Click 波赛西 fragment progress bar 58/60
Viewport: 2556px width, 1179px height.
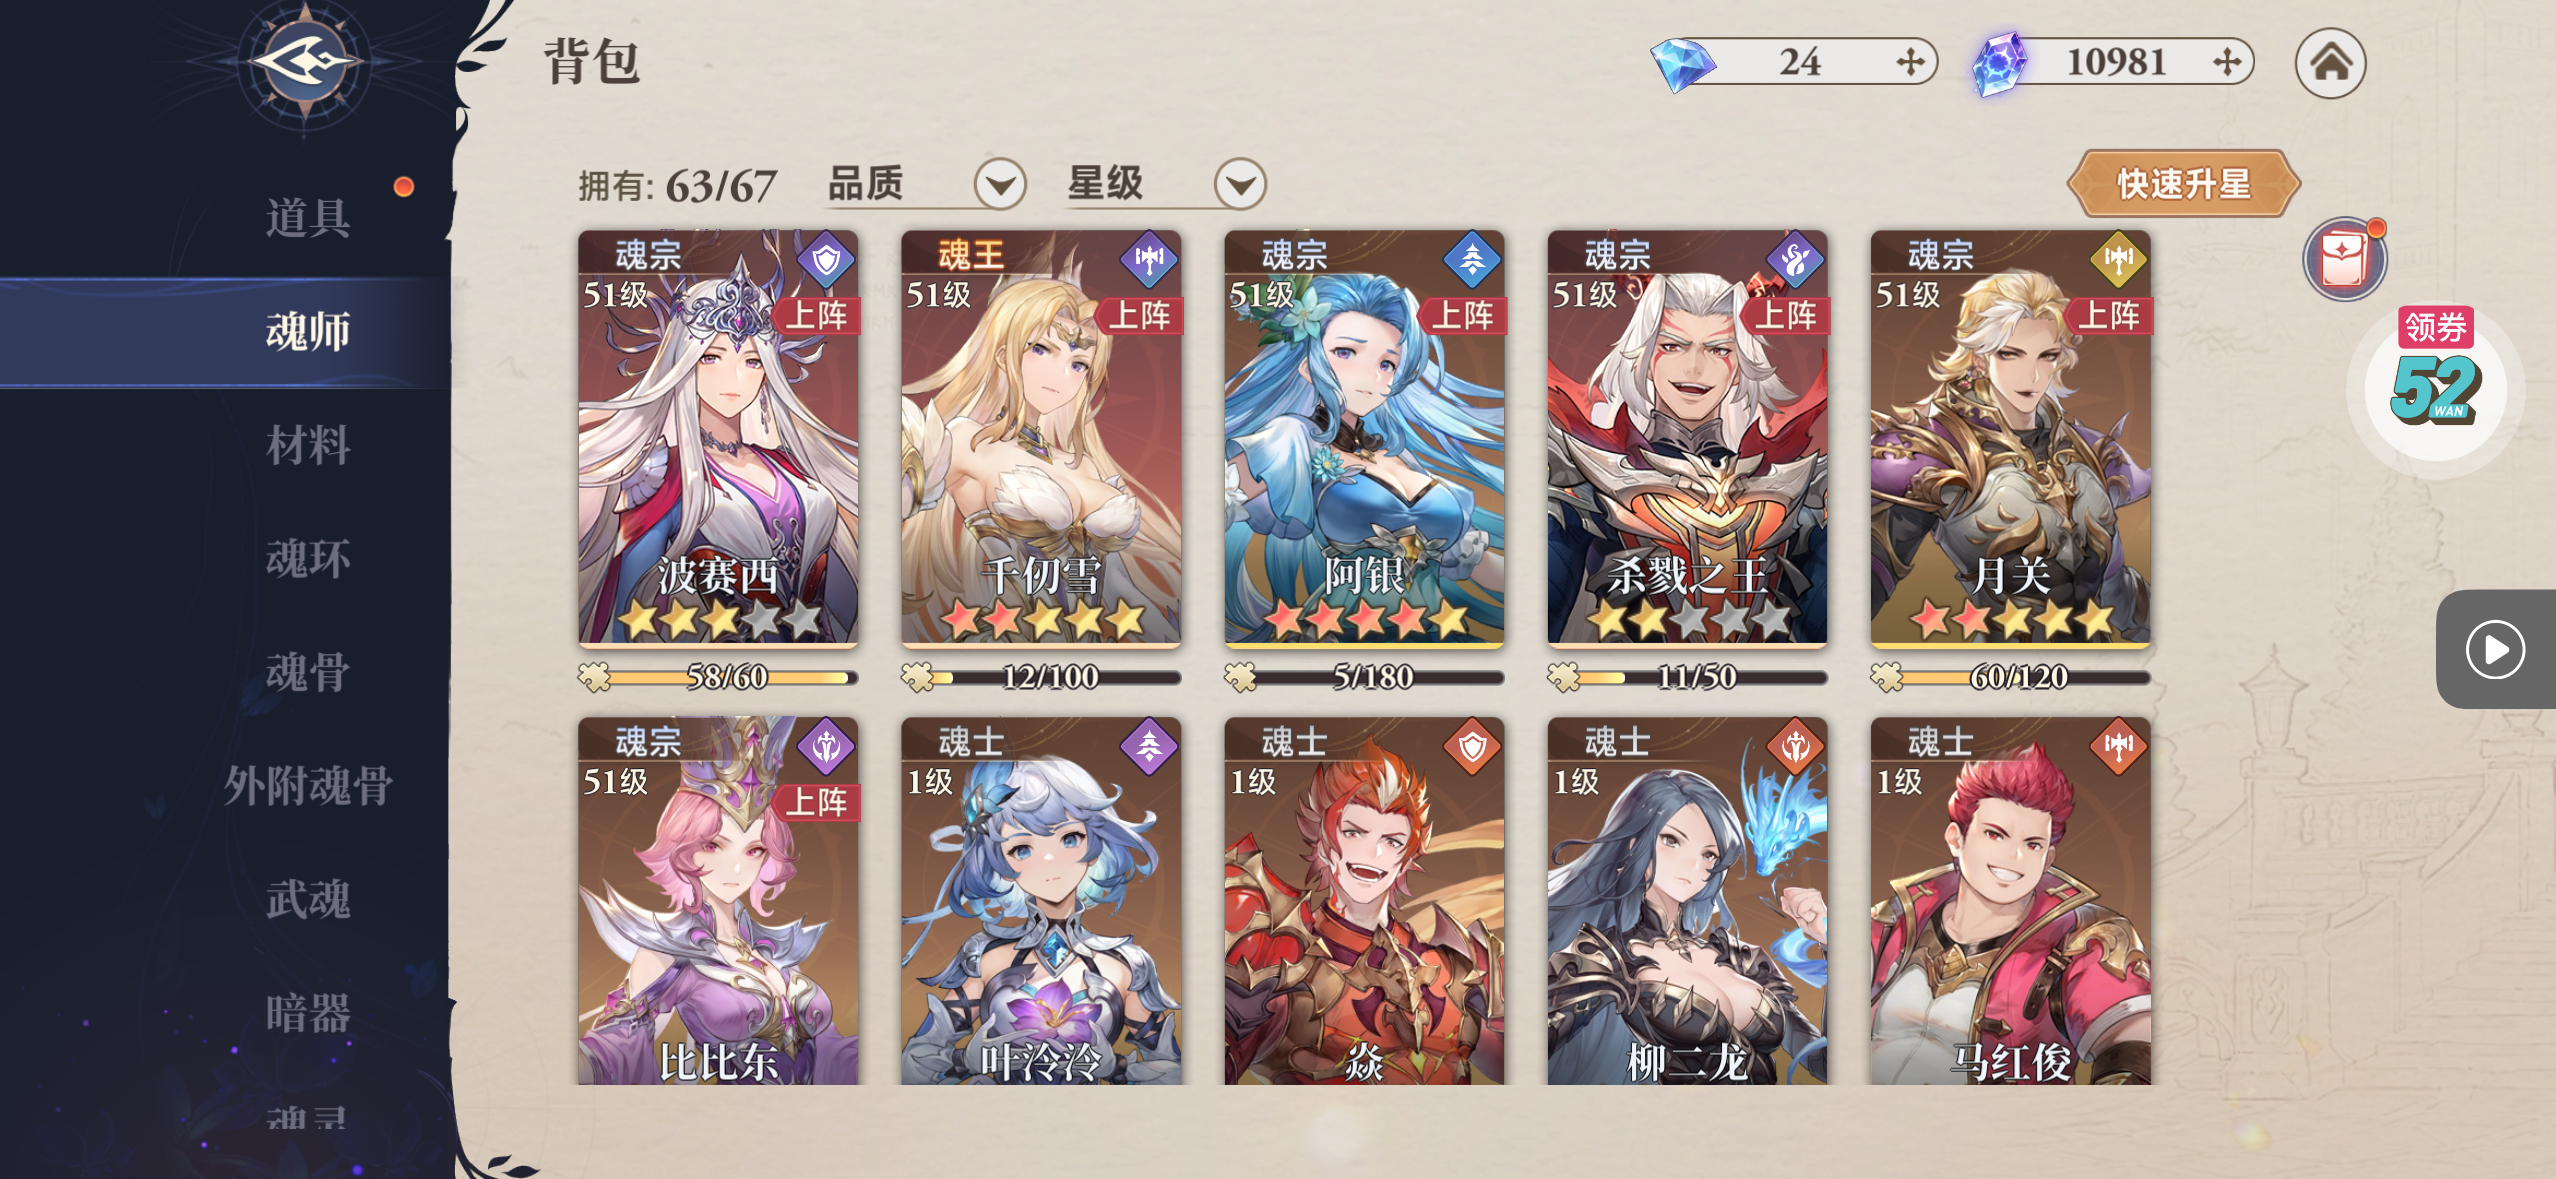718,677
